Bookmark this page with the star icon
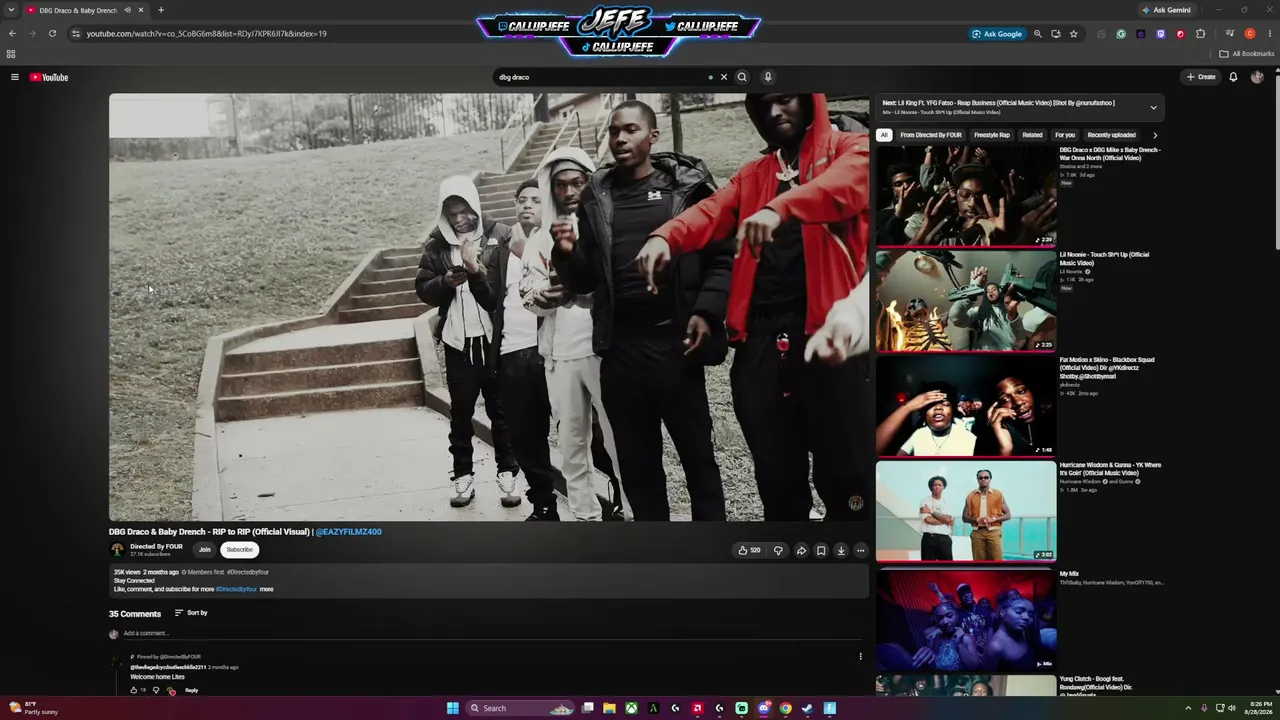This screenshot has width=1280, height=720. (1074, 34)
